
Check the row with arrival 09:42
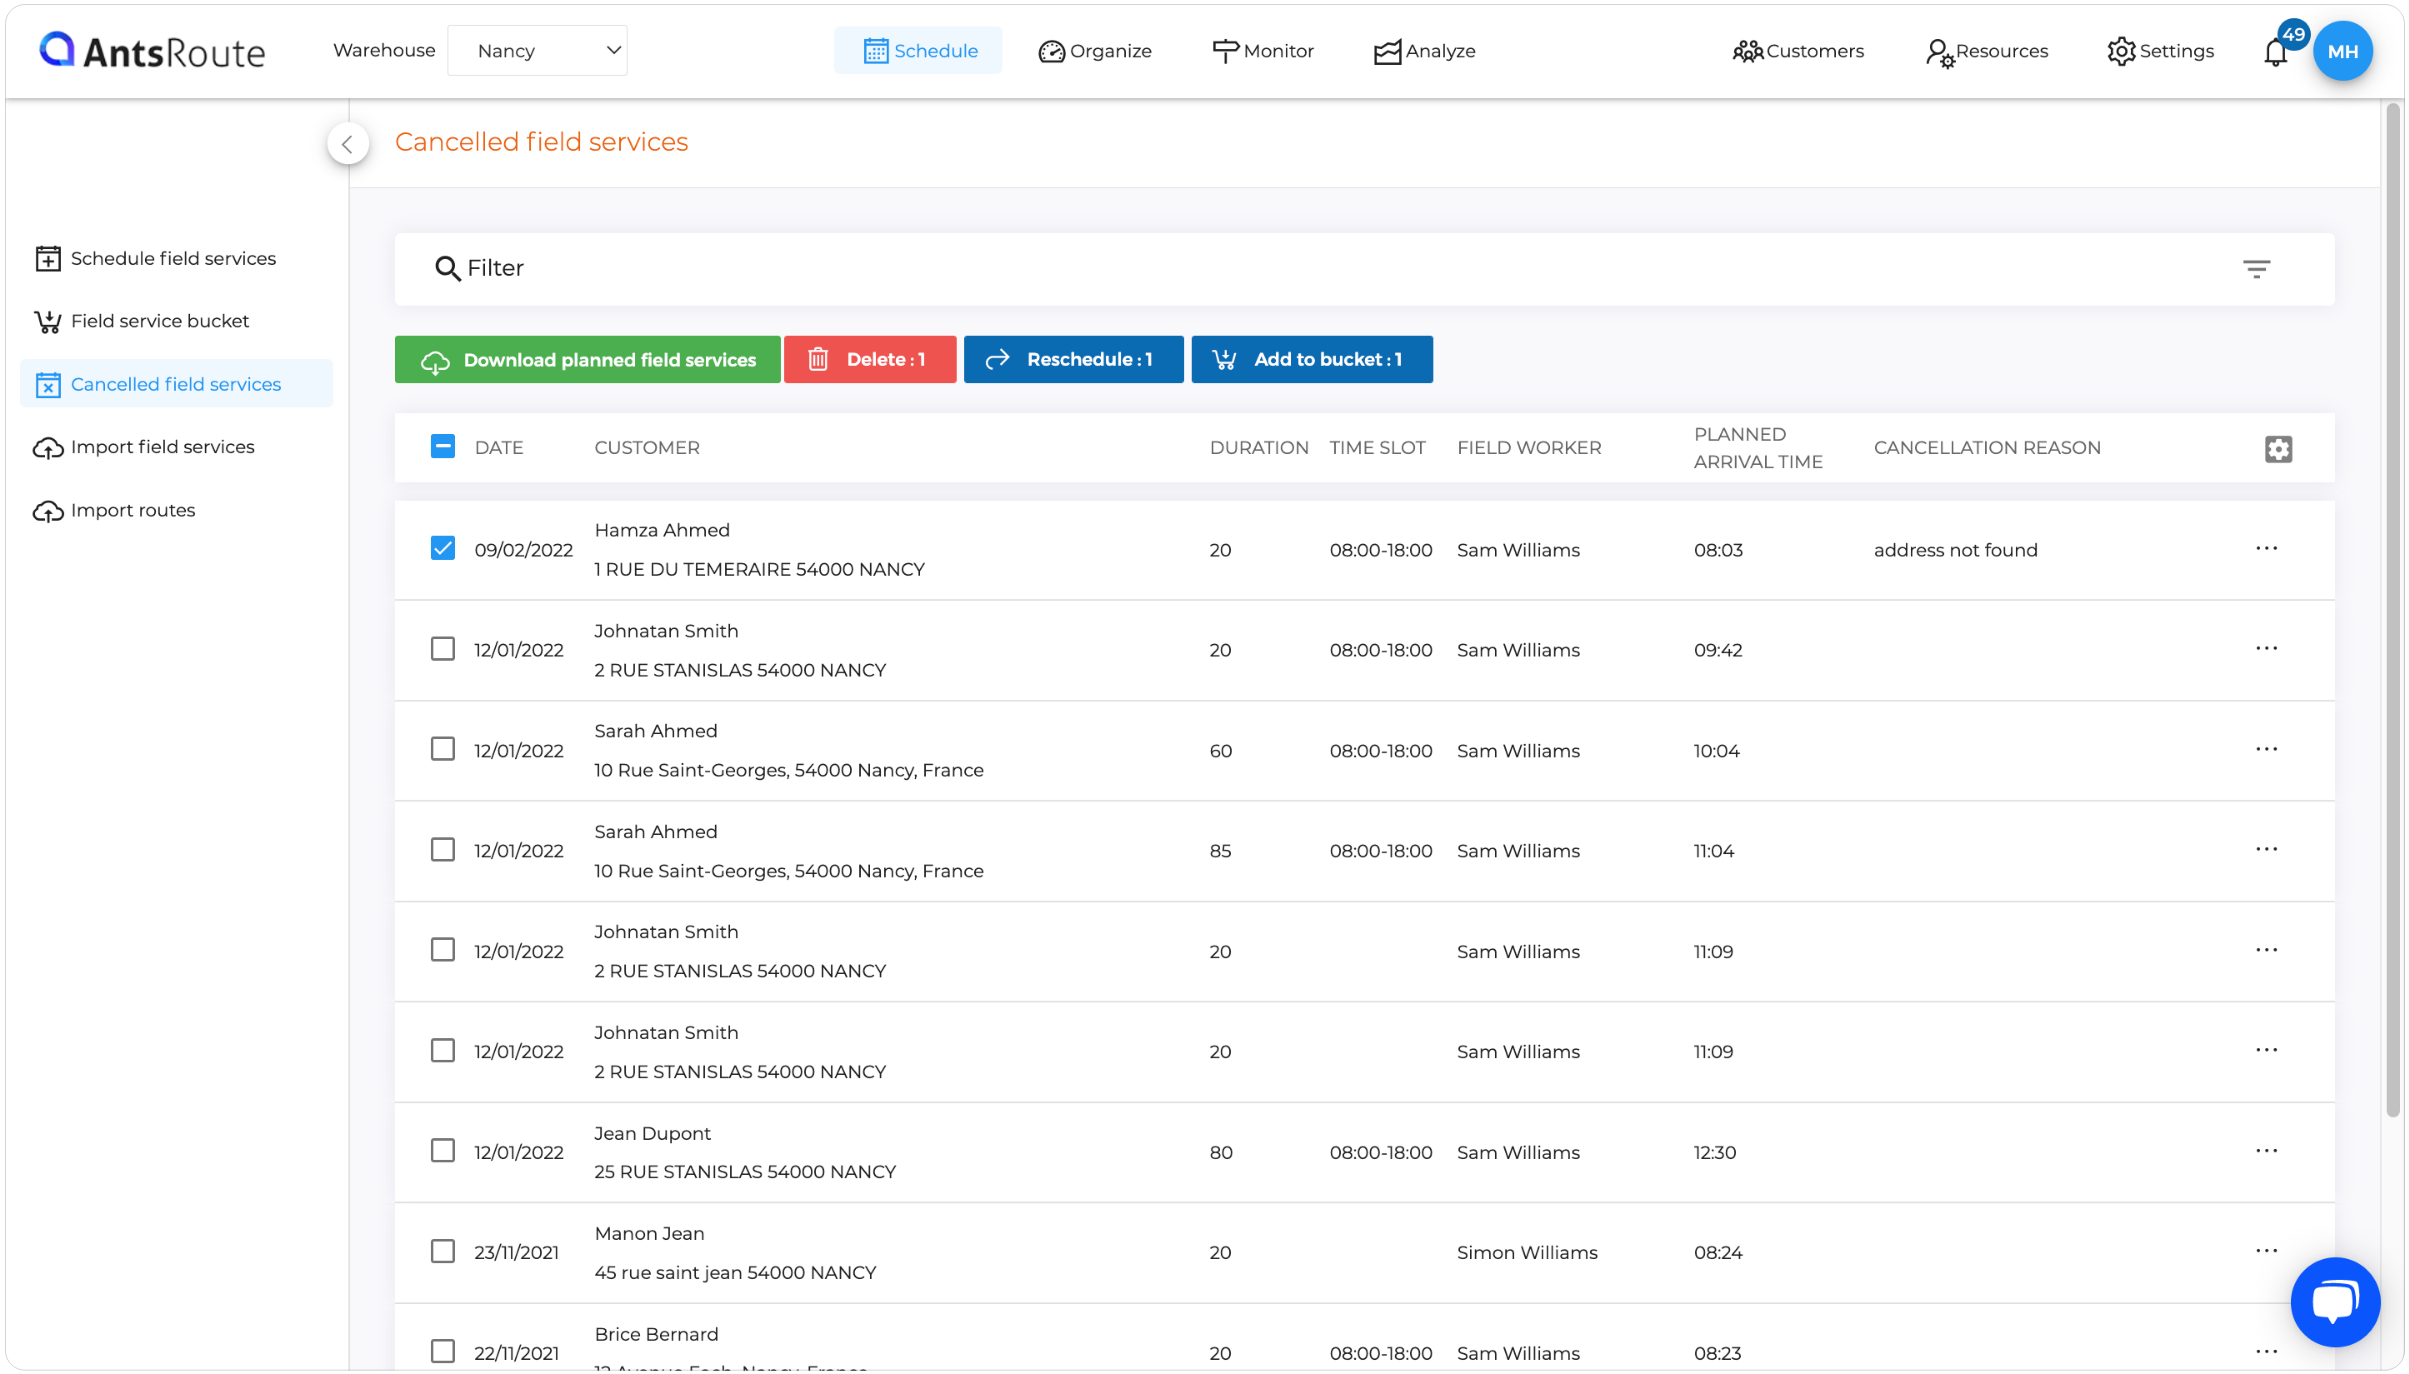point(443,649)
